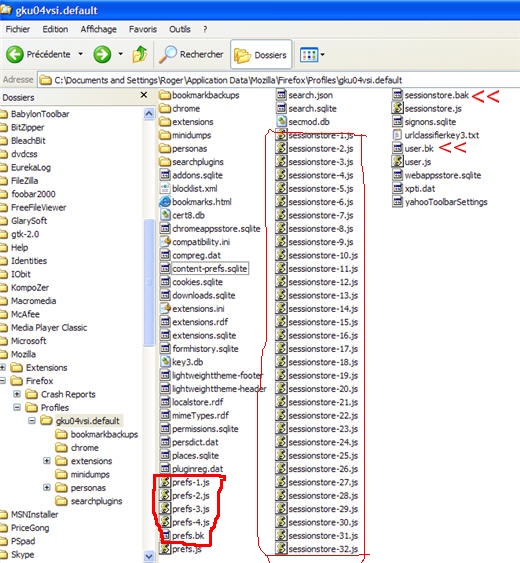This screenshot has height=563, width=520.
Task: Select Mozilla folder in tree
Action: point(23,354)
